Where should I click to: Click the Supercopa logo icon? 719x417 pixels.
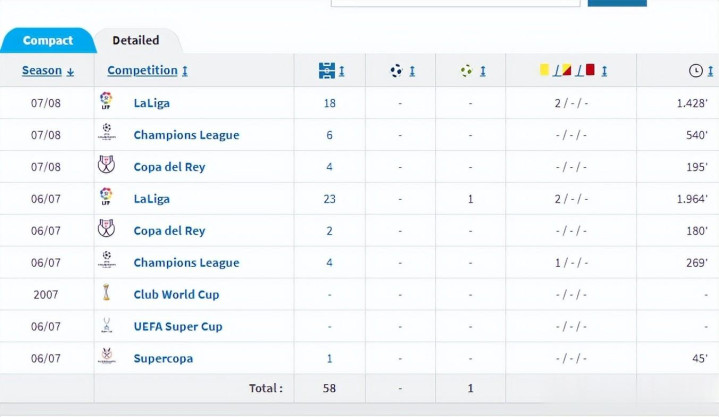pos(106,358)
